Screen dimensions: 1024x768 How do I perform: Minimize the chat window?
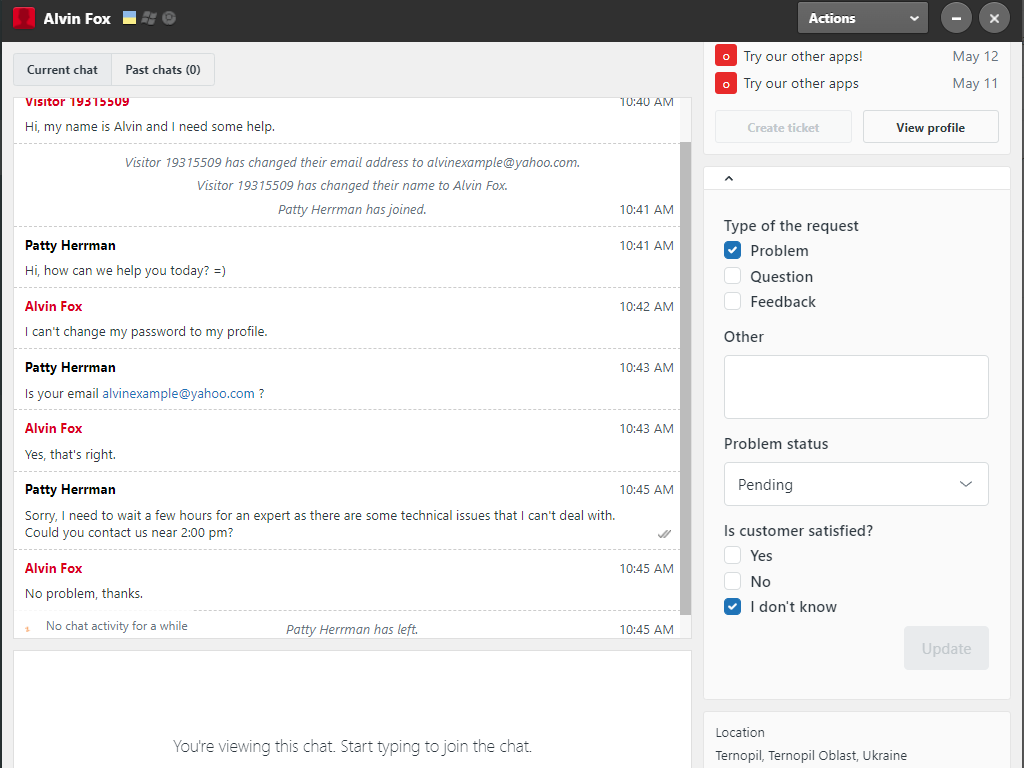(x=957, y=18)
